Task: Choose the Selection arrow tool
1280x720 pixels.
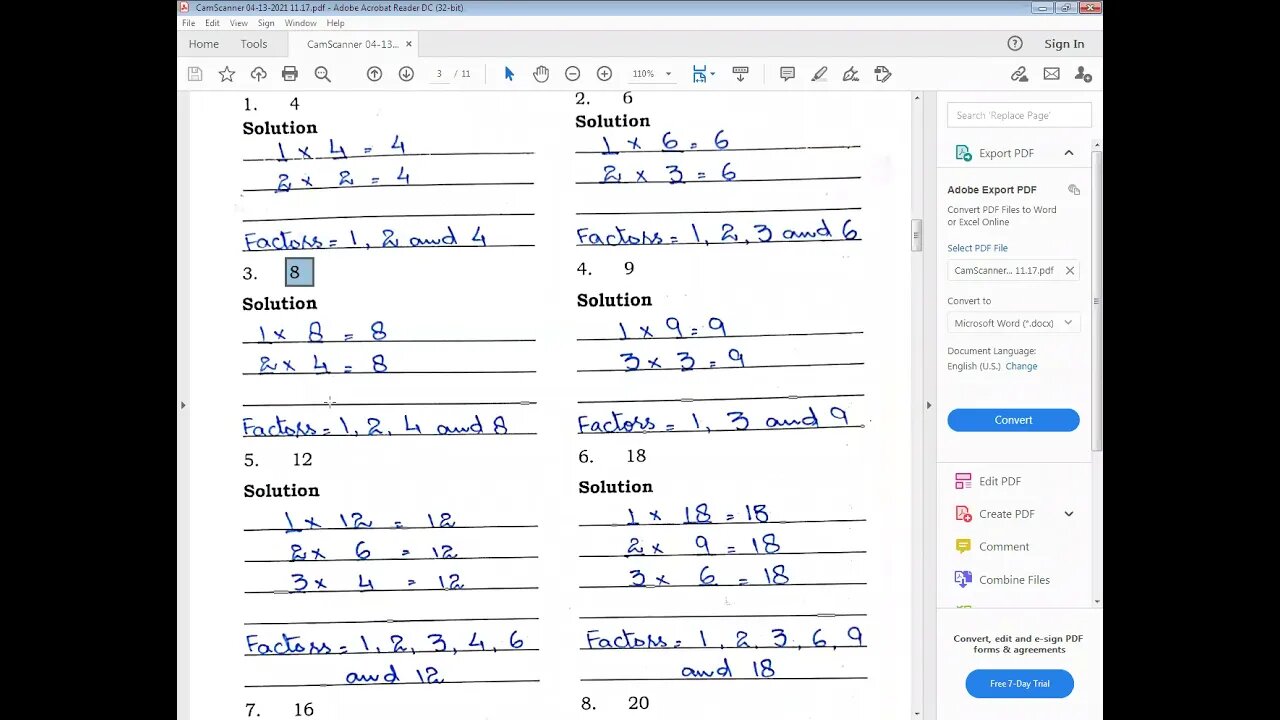Action: coord(509,74)
